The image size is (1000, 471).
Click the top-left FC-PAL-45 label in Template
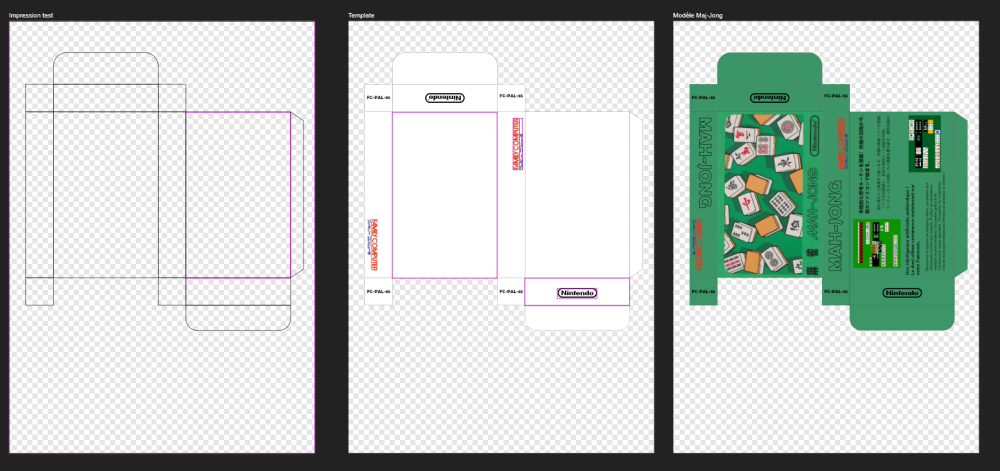tap(378, 98)
